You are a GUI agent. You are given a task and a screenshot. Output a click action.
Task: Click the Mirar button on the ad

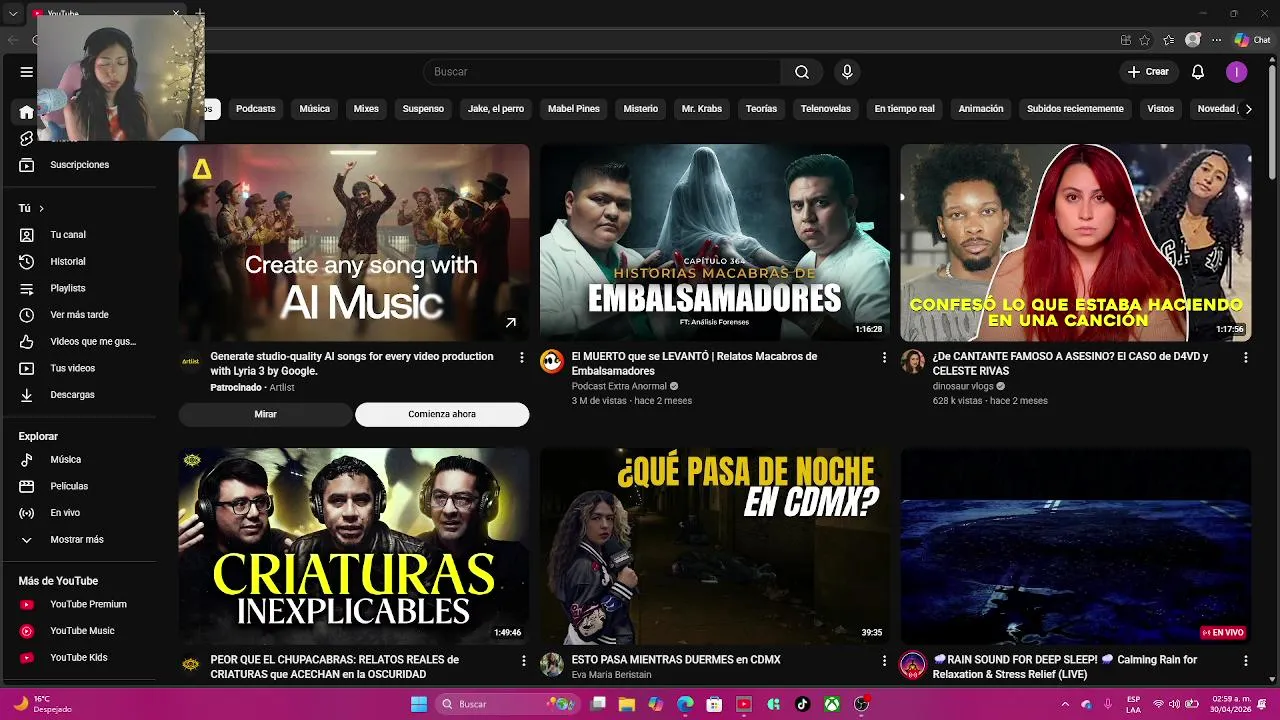click(265, 414)
